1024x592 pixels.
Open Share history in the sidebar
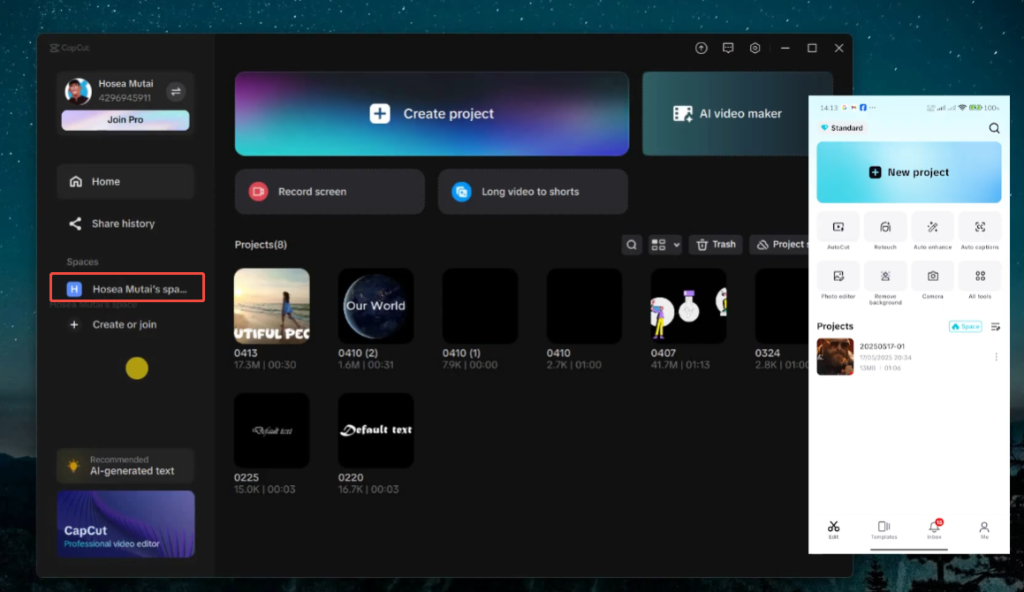(125, 223)
